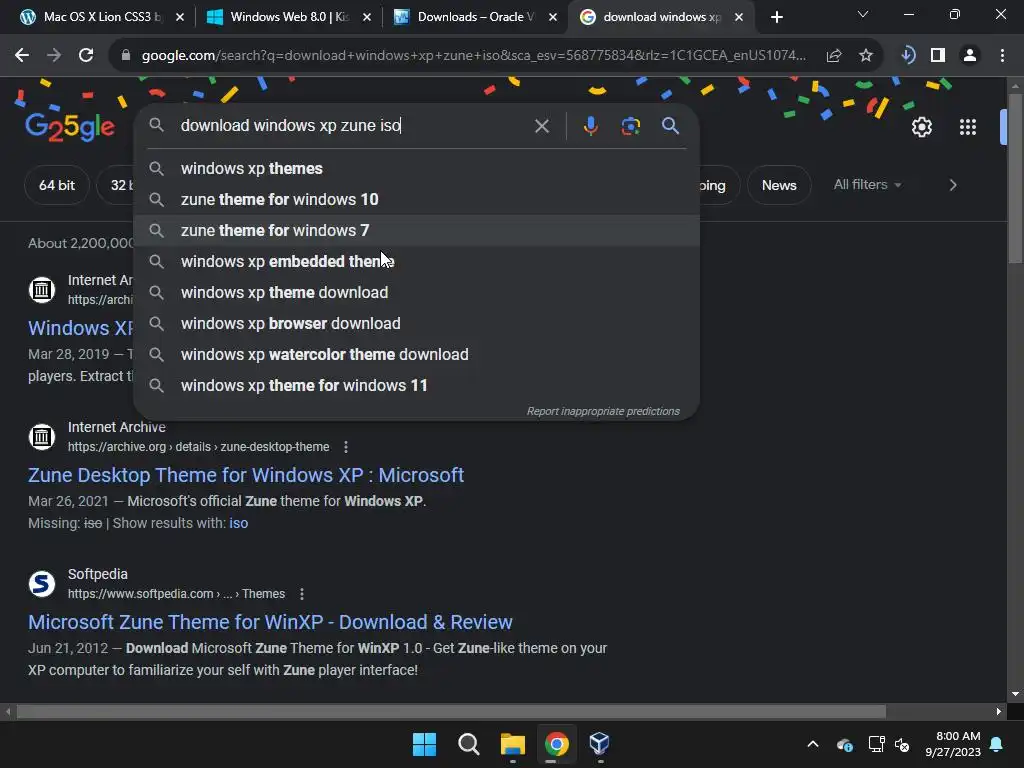This screenshot has width=1024, height=768.
Task: Open the tab search dropdown arrow
Action: point(863,14)
